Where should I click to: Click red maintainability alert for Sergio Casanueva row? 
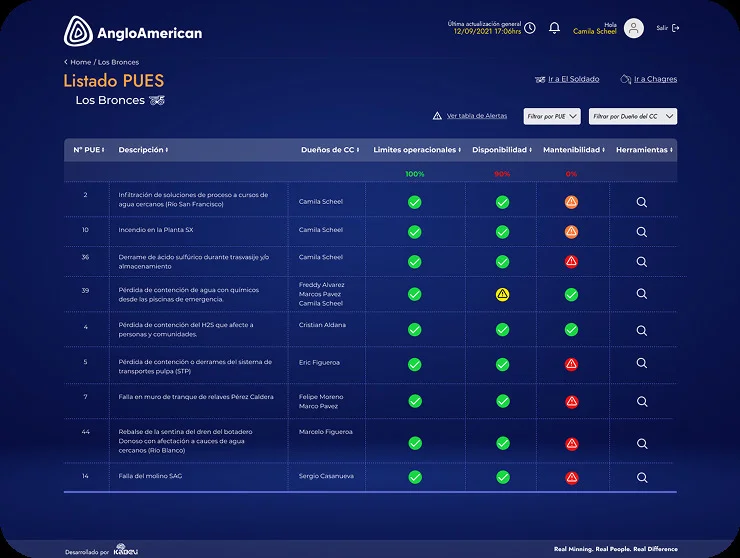click(x=572, y=478)
